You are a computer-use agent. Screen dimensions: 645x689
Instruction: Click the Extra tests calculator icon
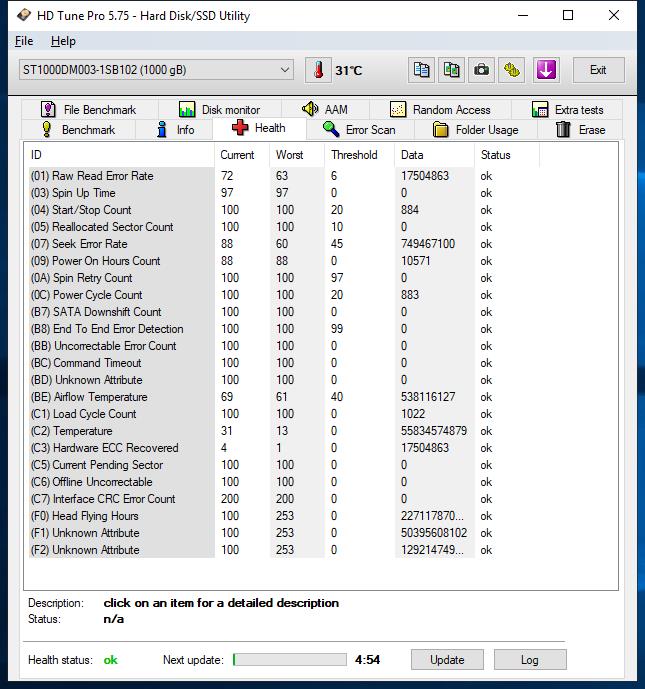(x=540, y=109)
